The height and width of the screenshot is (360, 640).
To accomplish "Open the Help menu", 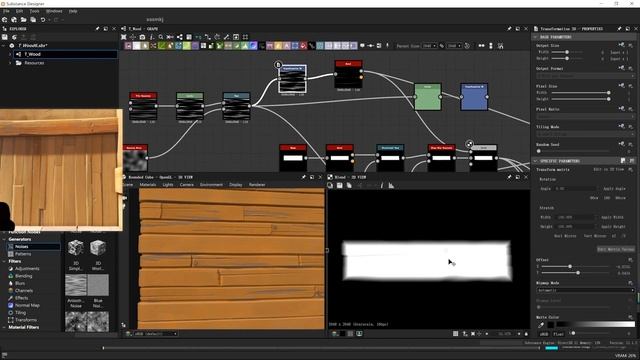I will 73,11.
